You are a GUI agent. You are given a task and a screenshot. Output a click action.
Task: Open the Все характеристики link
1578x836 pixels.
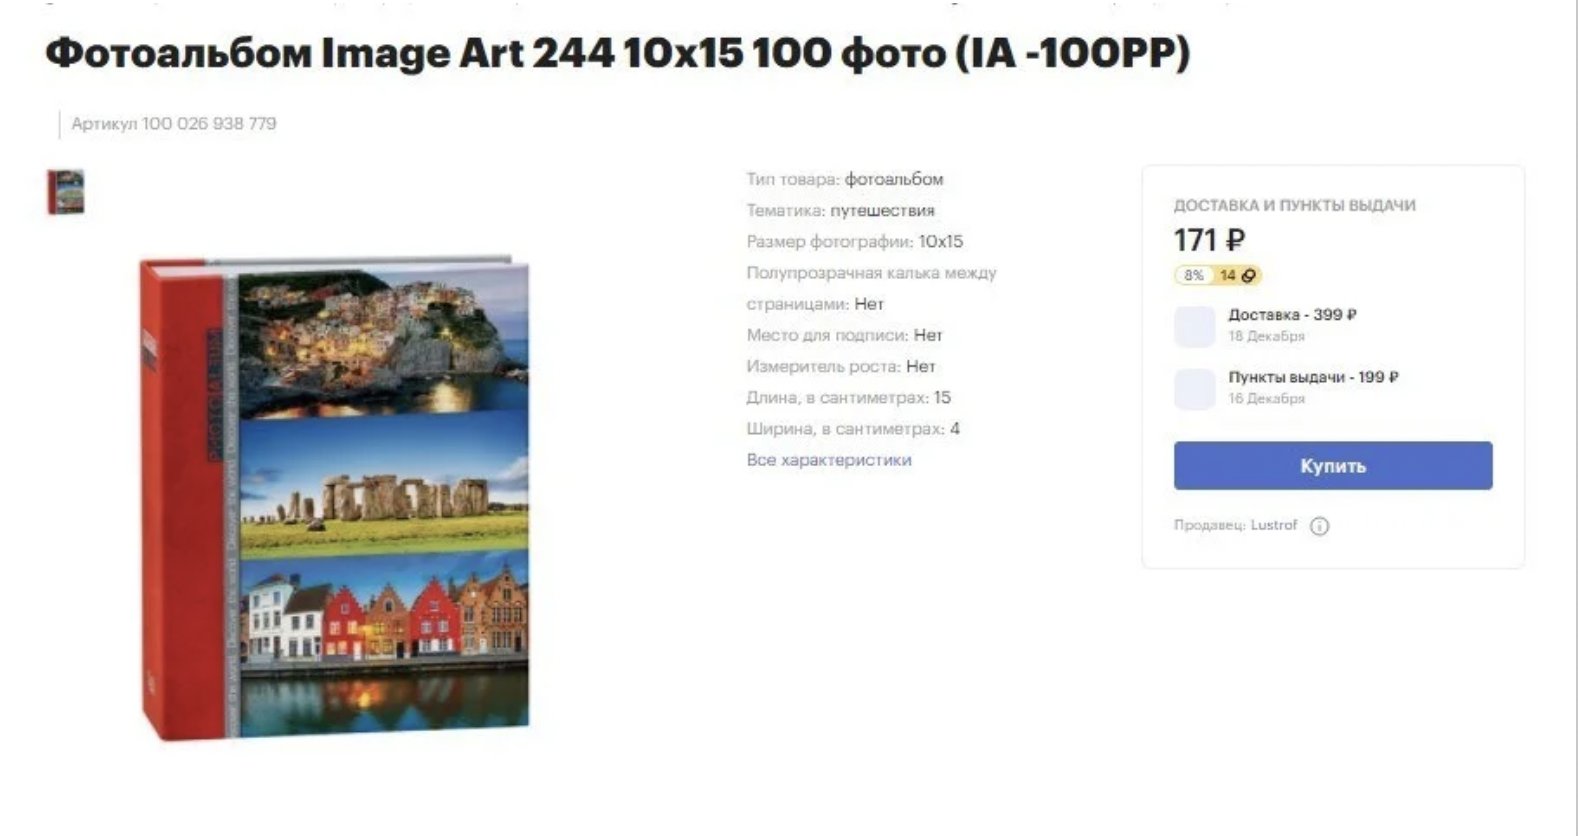coord(829,460)
